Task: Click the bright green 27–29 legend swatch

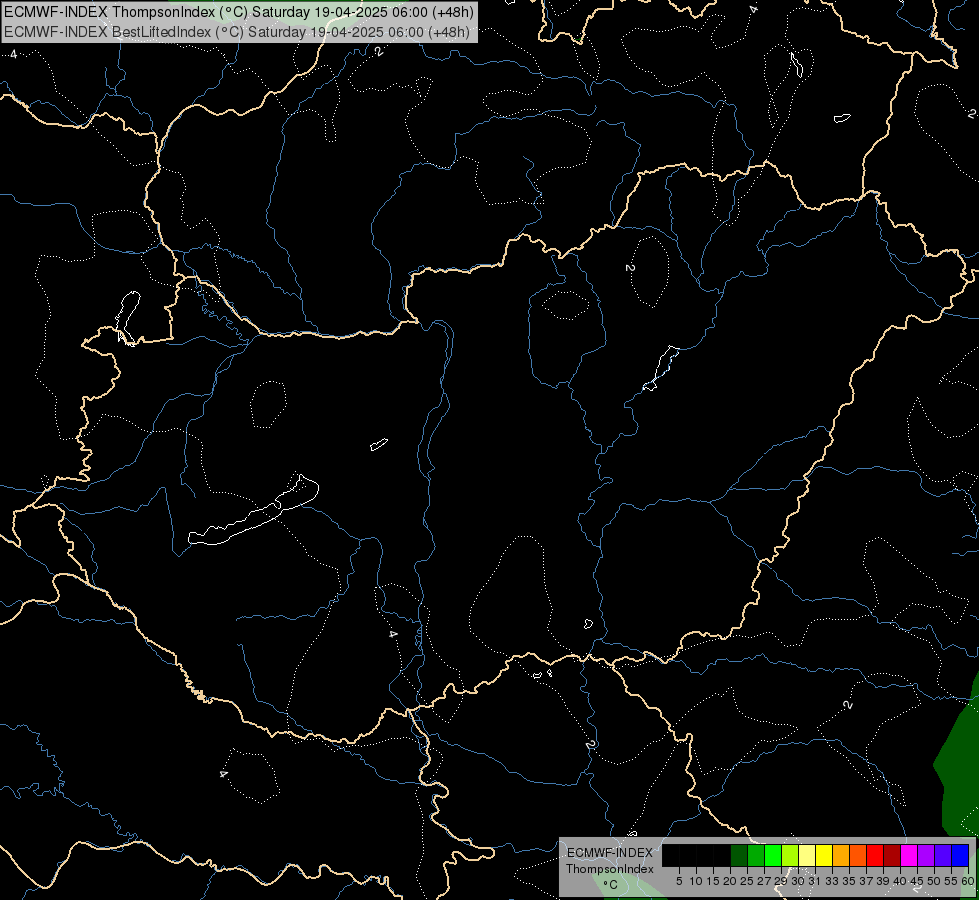Action: 773,855
